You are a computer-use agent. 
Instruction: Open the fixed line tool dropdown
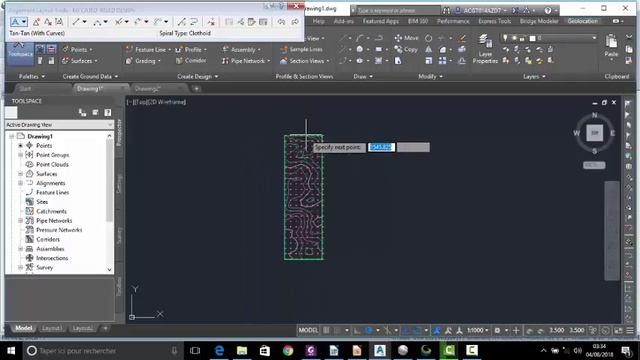(84, 22)
